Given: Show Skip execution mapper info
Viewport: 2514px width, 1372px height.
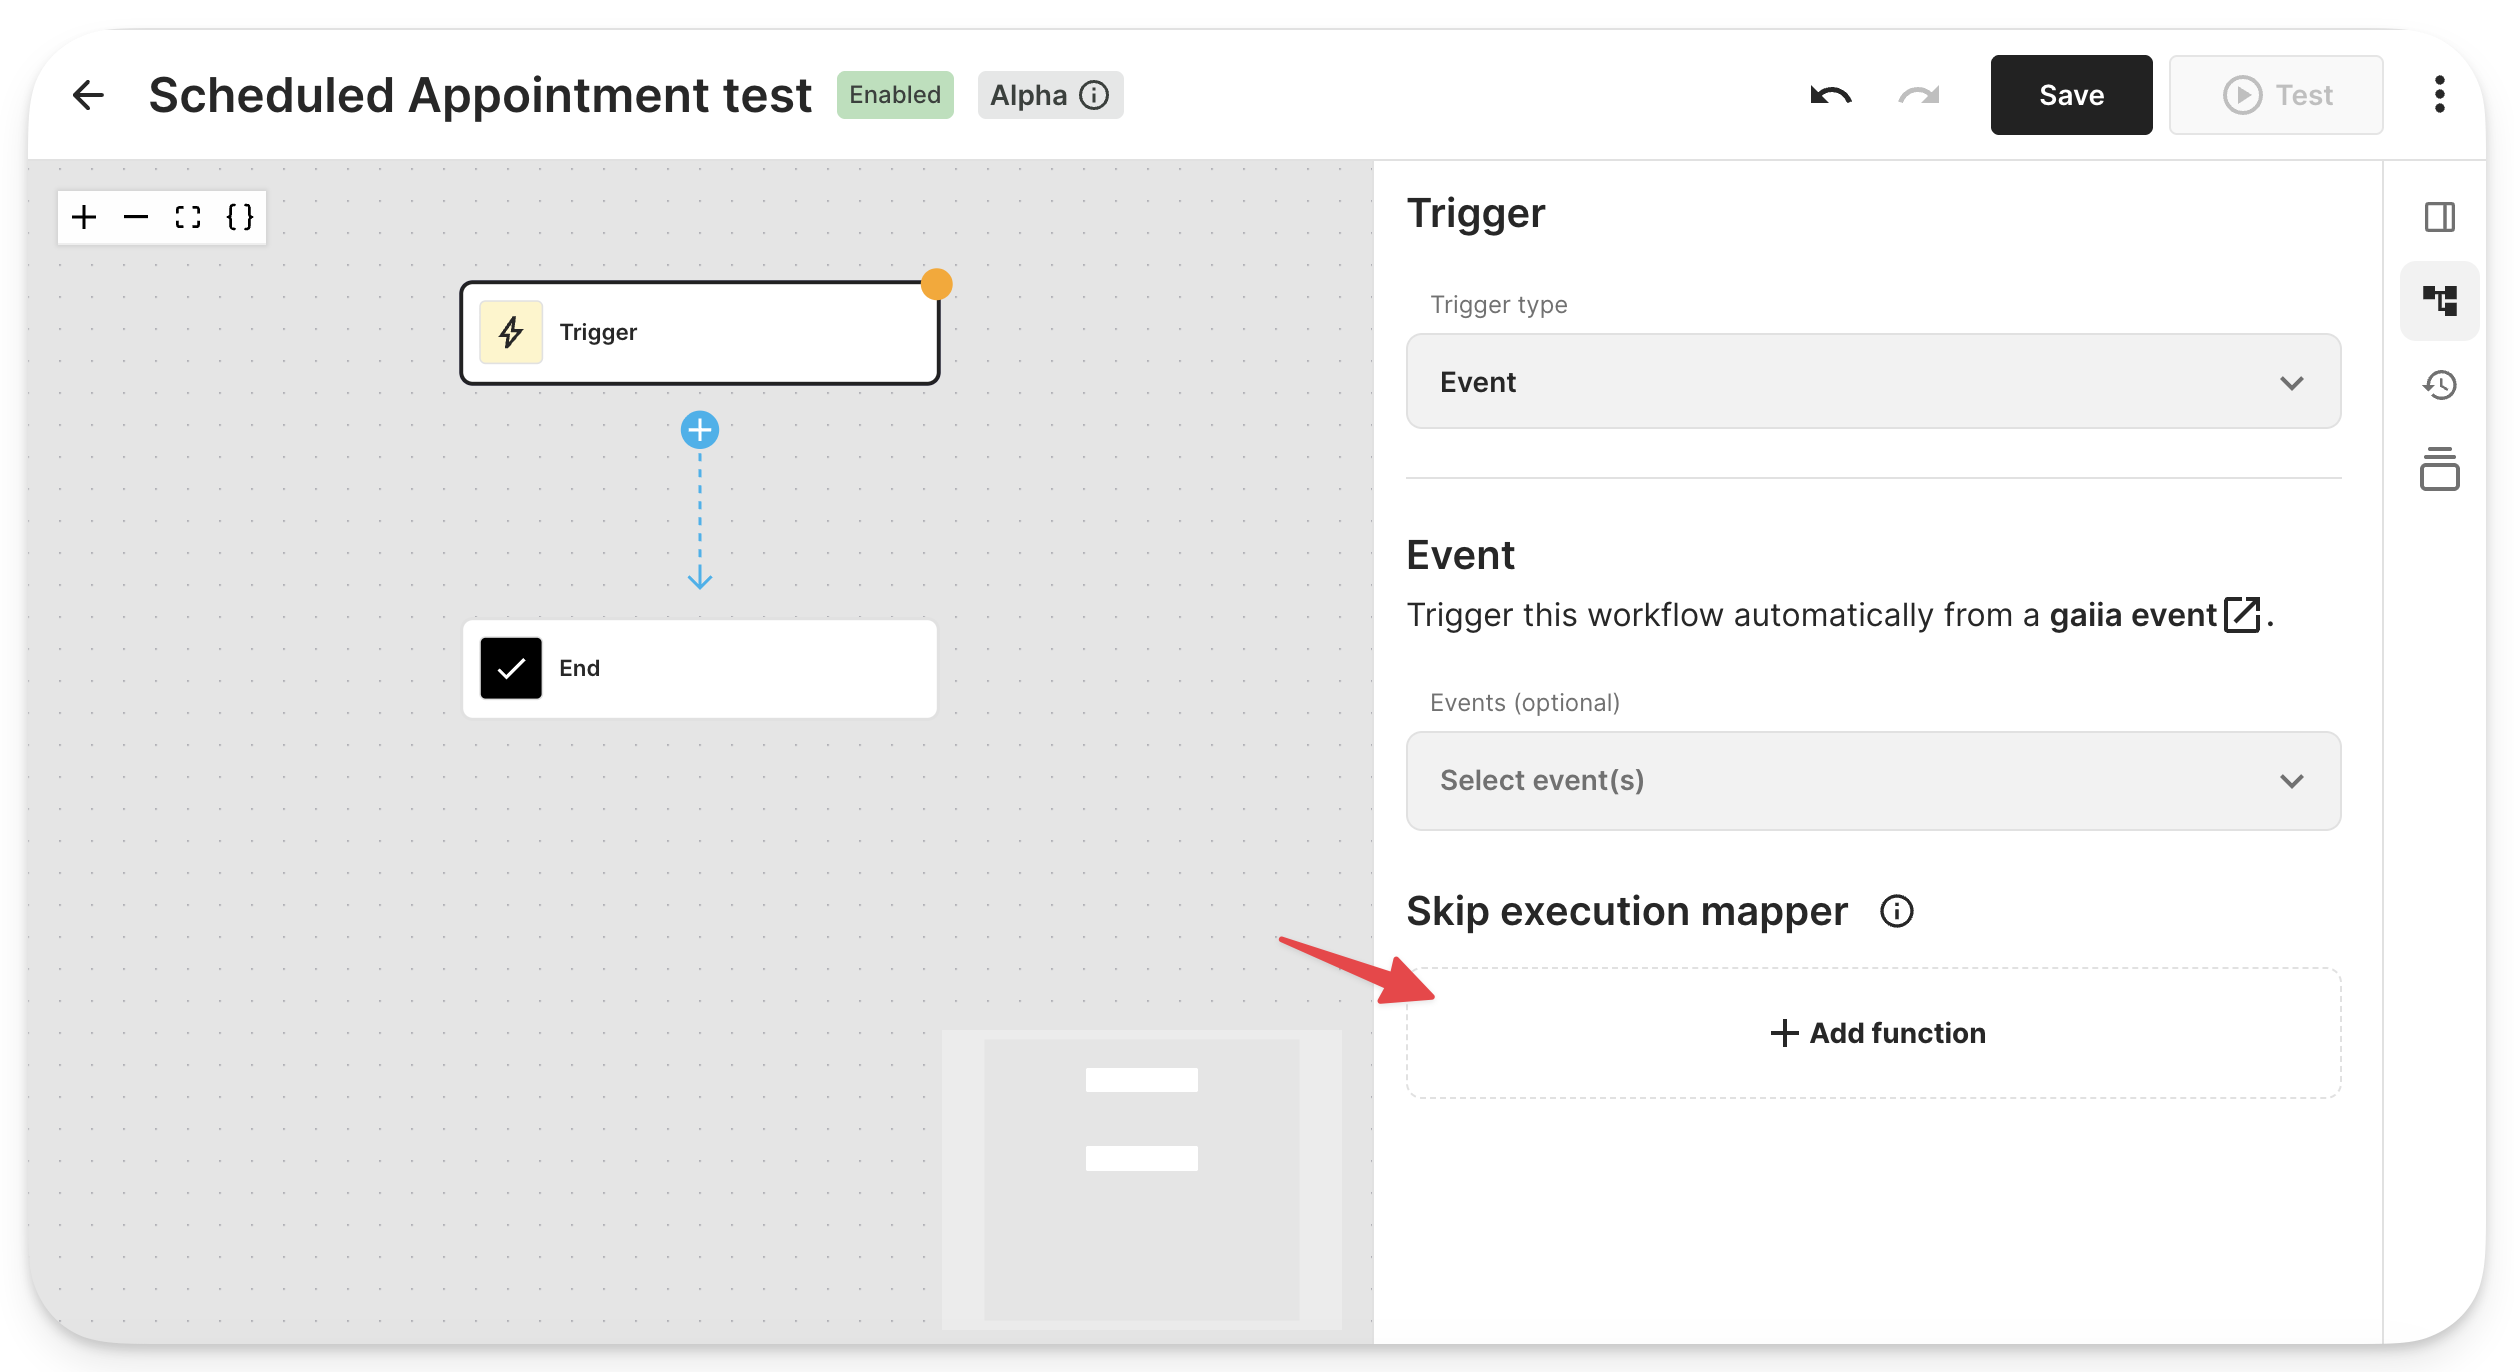Looking at the screenshot, I should (x=1896, y=911).
